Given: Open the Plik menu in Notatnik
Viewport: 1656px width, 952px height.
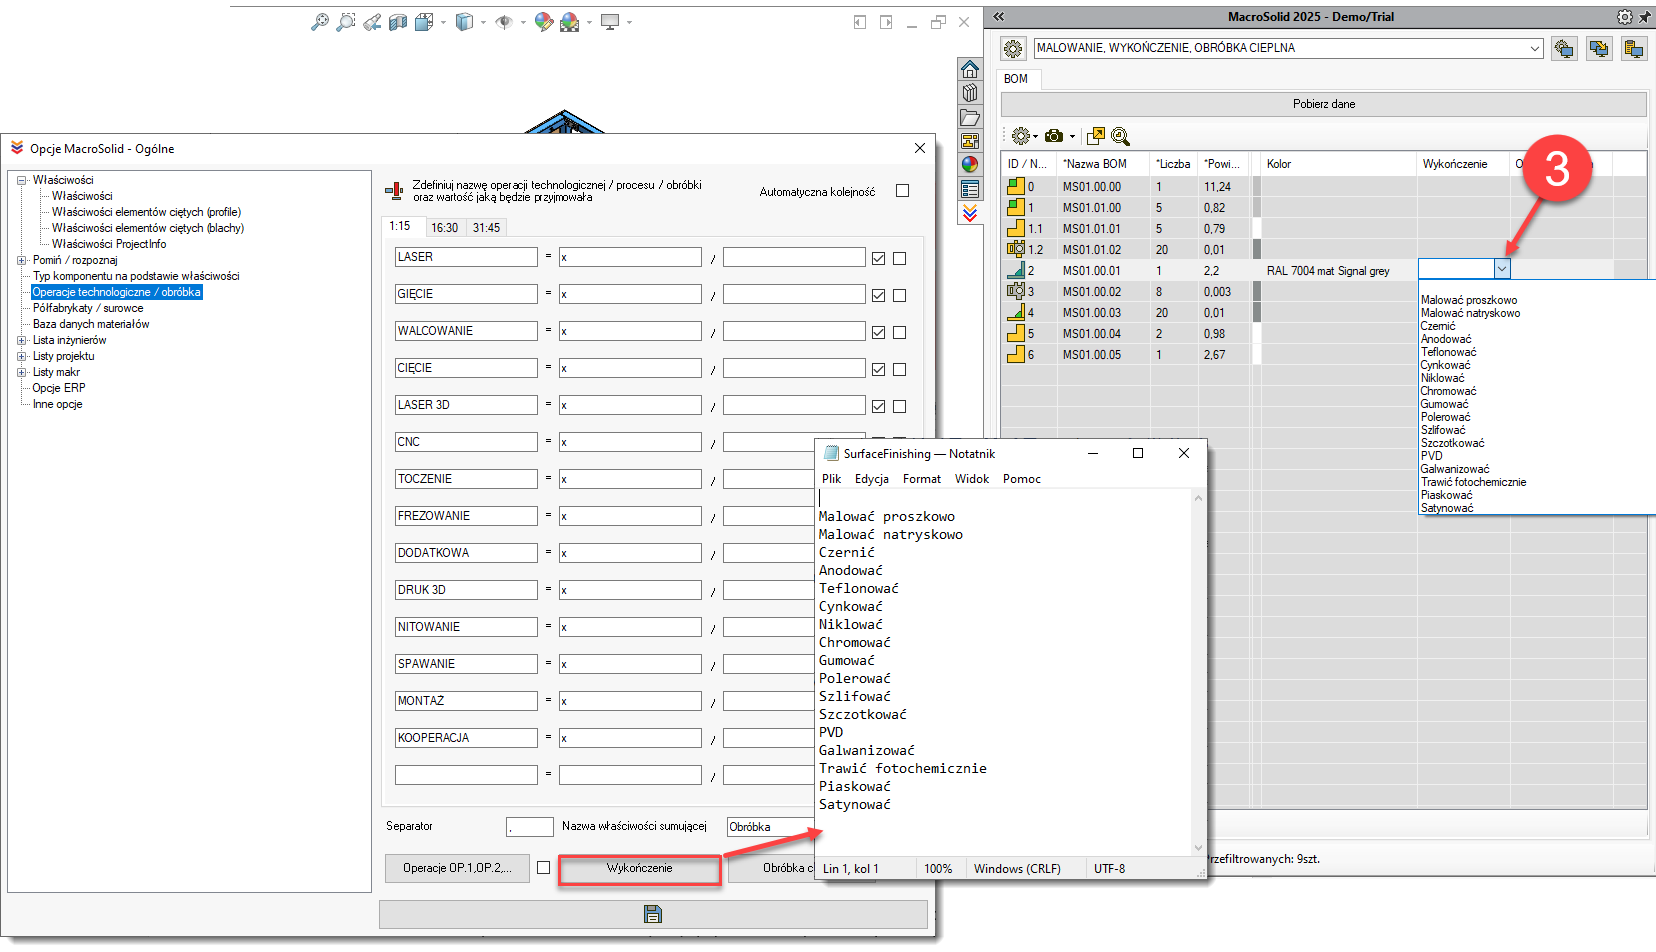Looking at the screenshot, I should point(831,479).
